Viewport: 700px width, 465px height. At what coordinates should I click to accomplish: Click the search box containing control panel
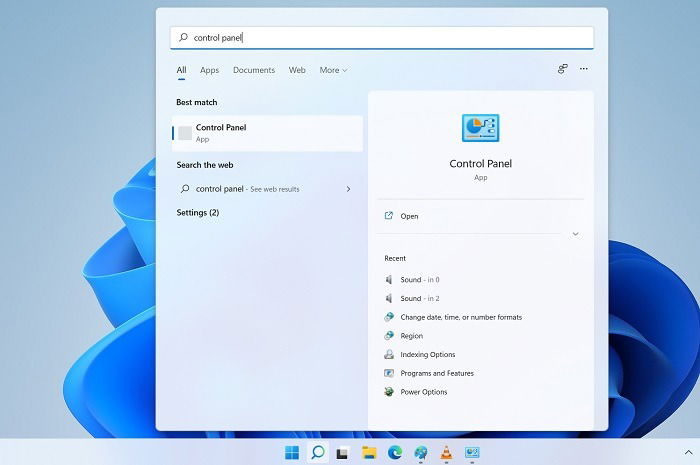[382, 37]
